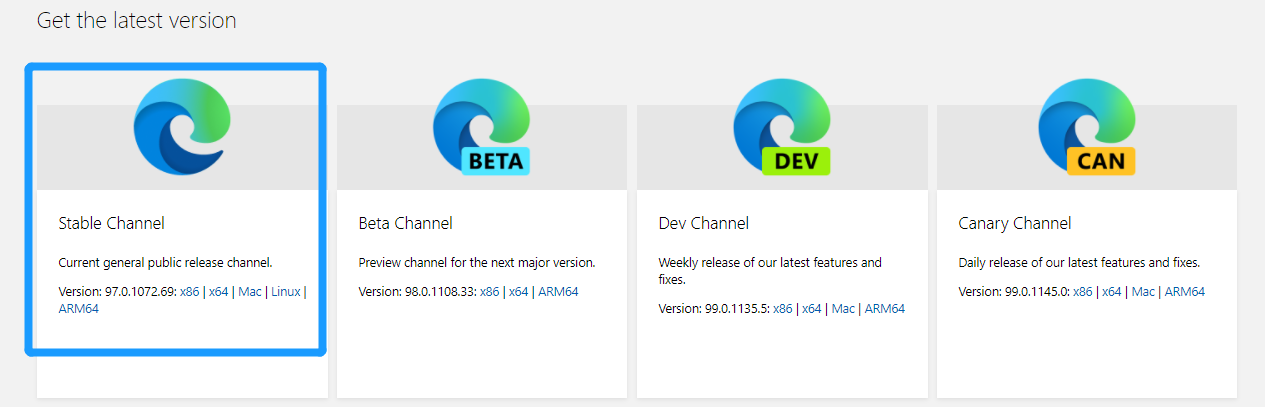
Task: Click the 'Beta Channel' heading
Action: coord(406,223)
